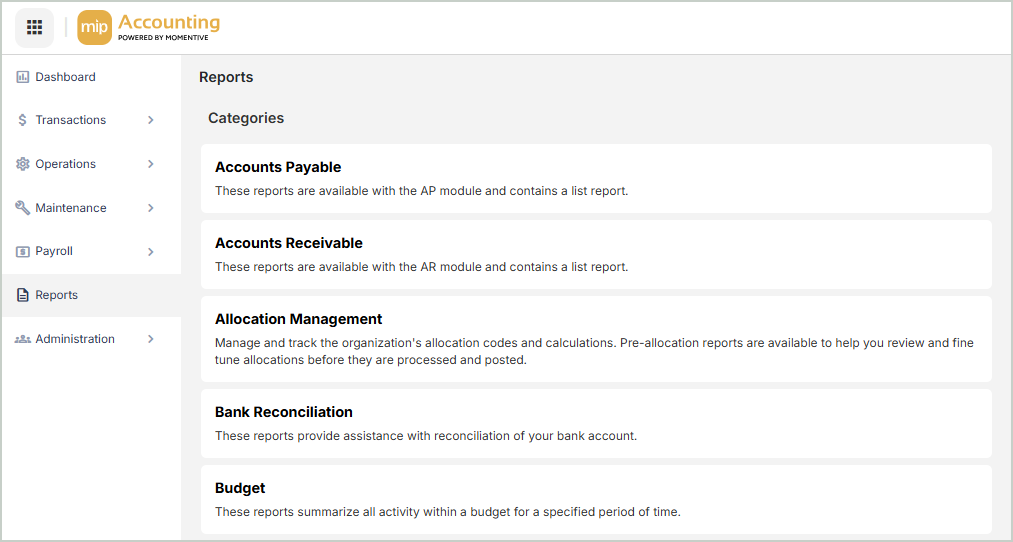Expand the Operations submenu chevron
This screenshot has width=1013, height=542.
click(151, 164)
